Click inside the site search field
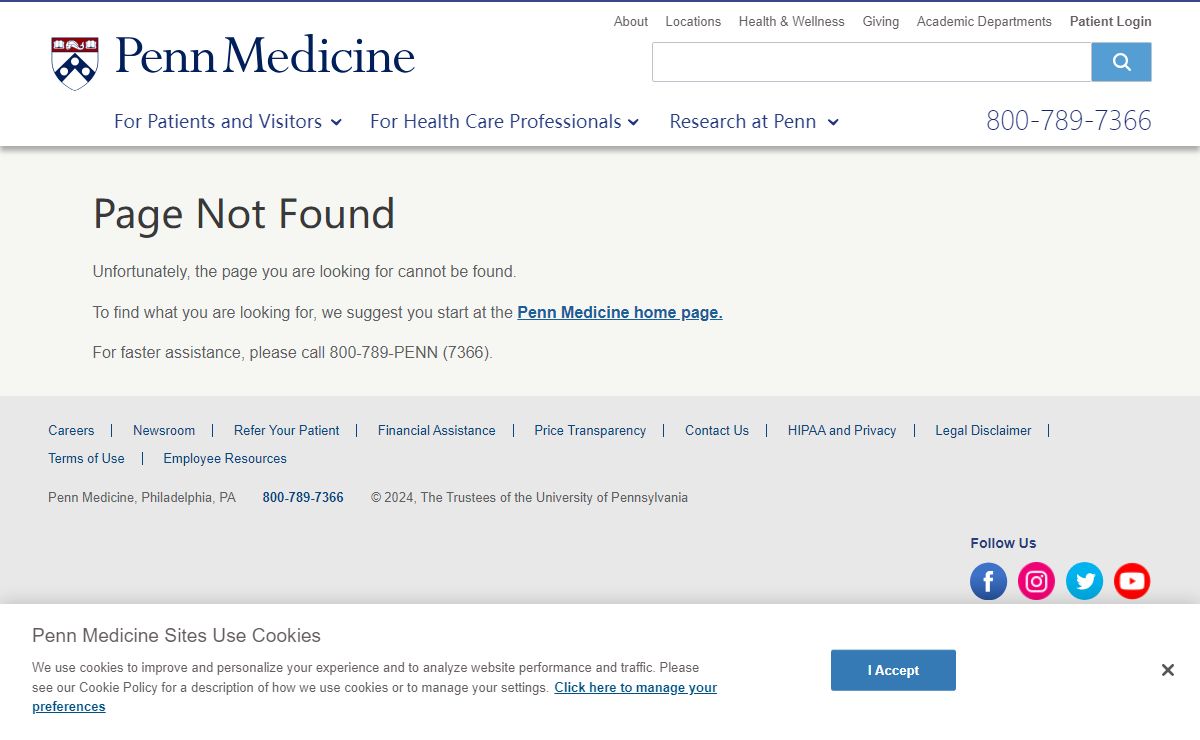Image resolution: width=1200 pixels, height=740 pixels. pyautogui.click(x=872, y=62)
